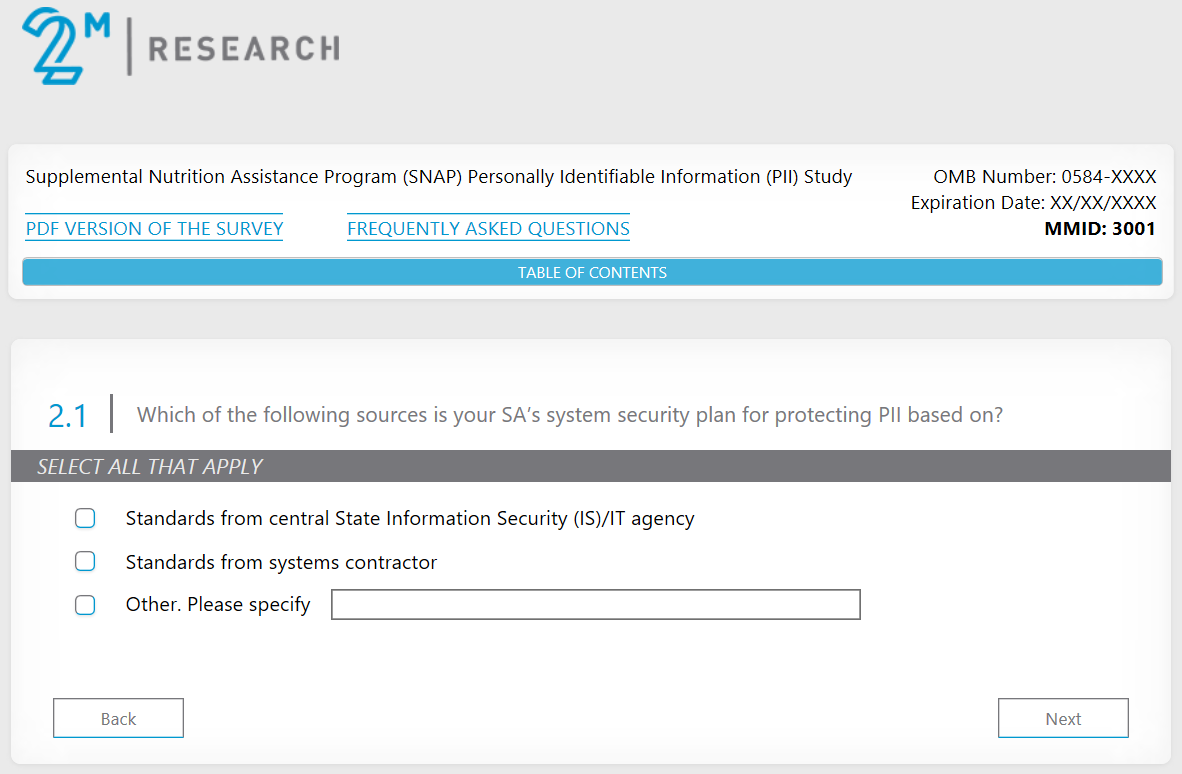Click the system security plan question text
The width and height of the screenshot is (1182, 774).
tap(569, 415)
